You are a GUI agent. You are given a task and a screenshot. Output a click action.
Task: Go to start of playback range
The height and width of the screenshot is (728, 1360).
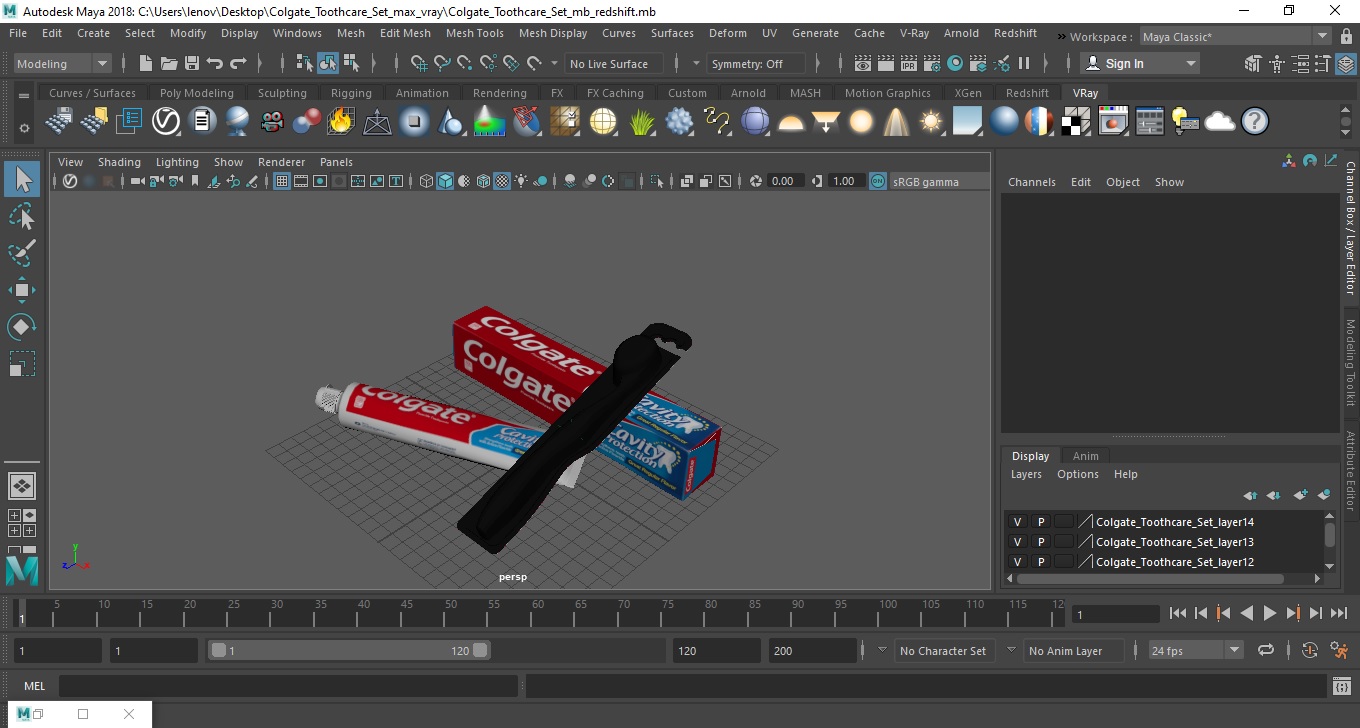(1178, 613)
